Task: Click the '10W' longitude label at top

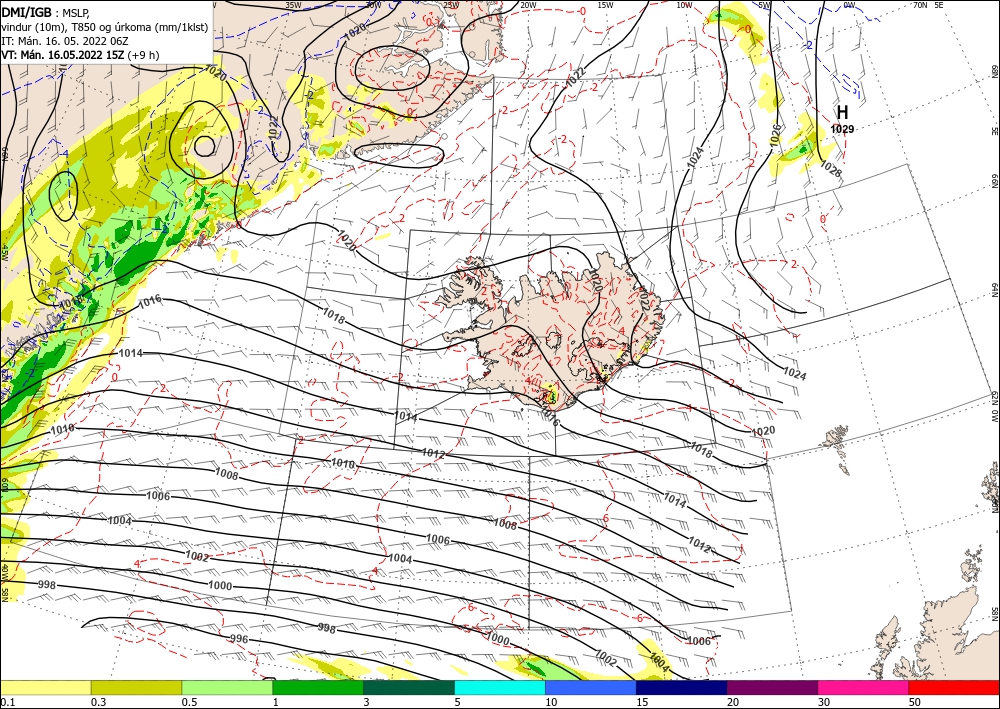Action: point(684,5)
